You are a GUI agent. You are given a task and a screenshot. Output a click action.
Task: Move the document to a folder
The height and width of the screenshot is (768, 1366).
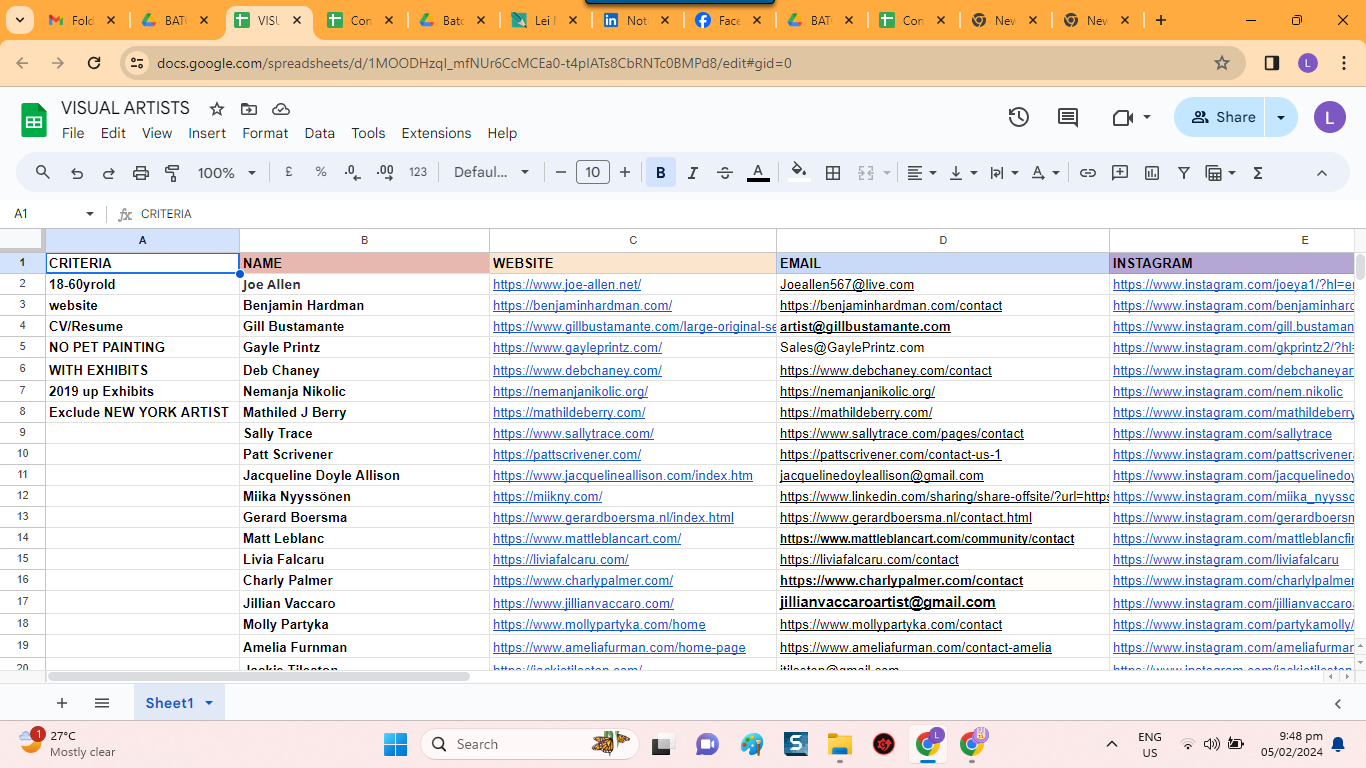(x=249, y=108)
